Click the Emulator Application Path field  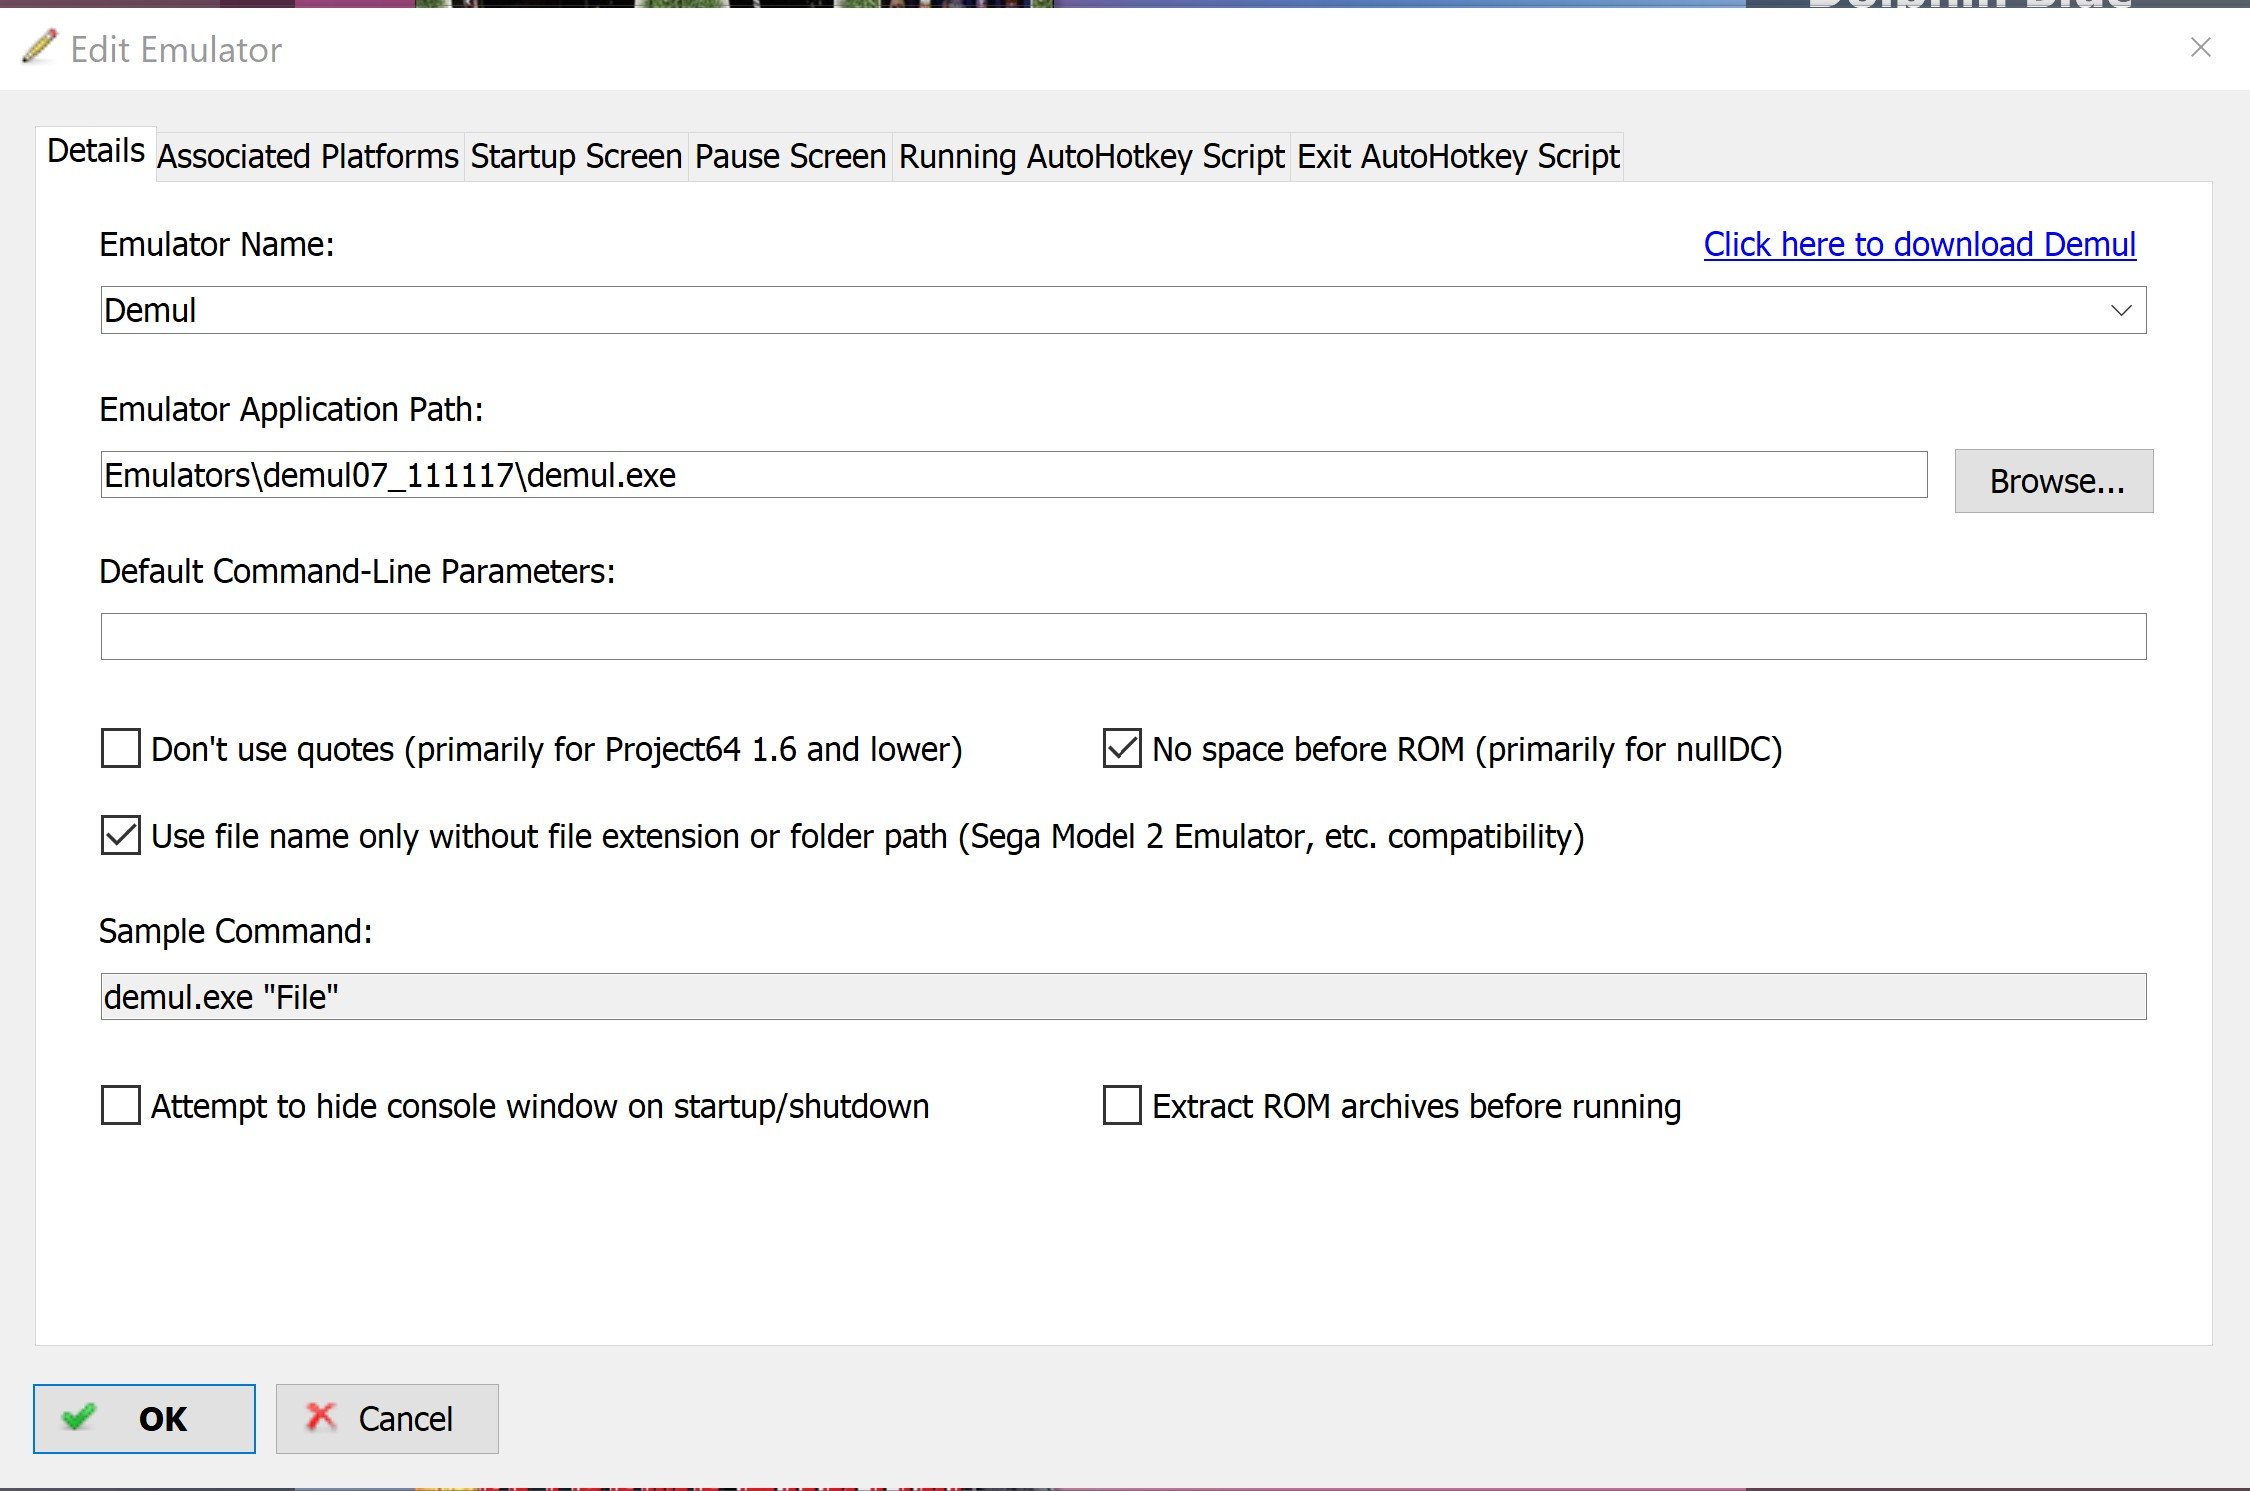pos(1014,475)
